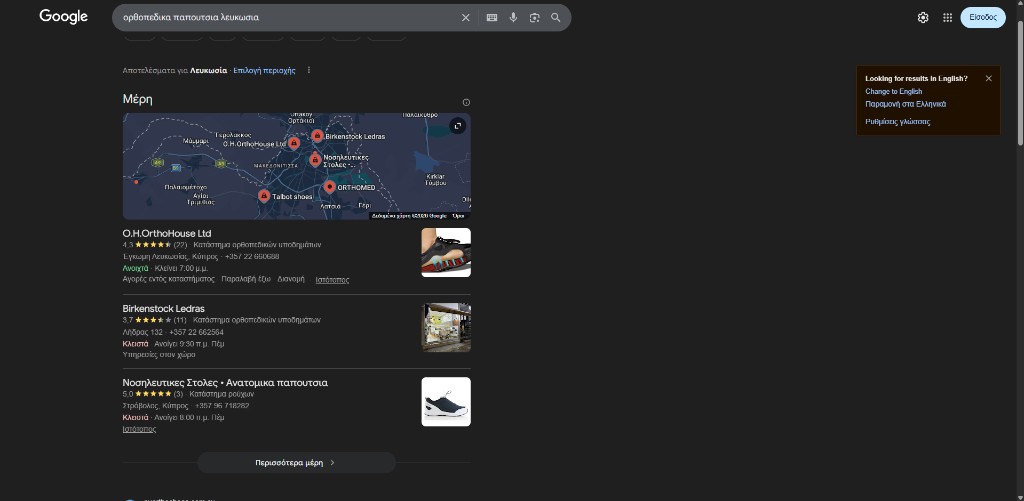Image resolution: width=1024 pixels, height=501 pixels.
Task: Open O.H.OrthoHouse Ltd listing title
Action: [x=167, y=233]
